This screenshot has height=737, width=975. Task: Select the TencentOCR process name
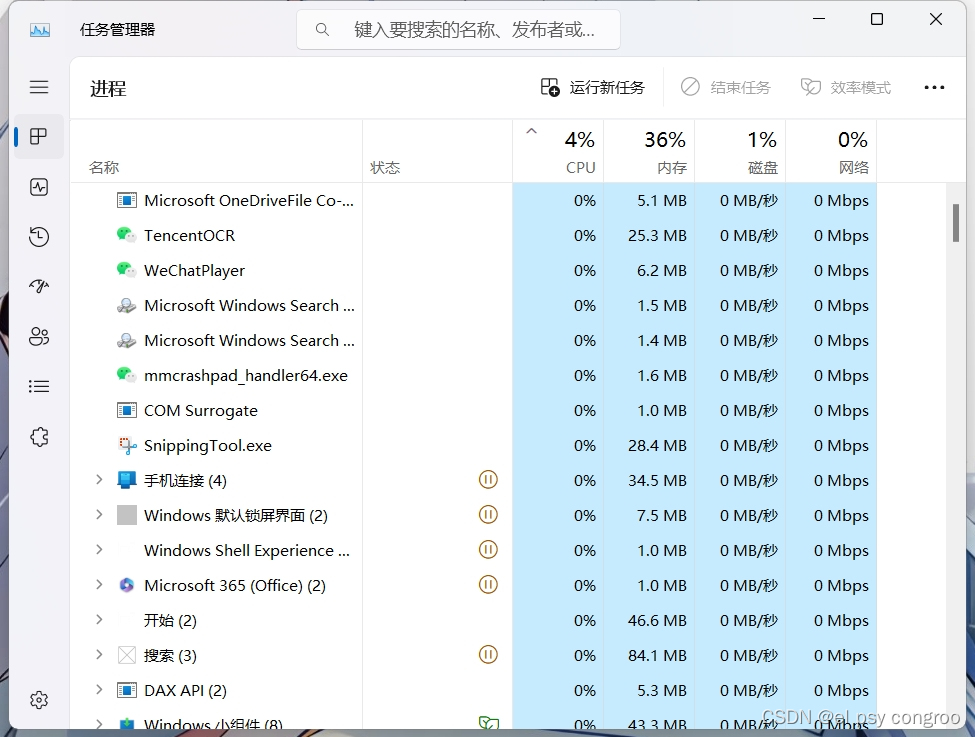coord(190,236)
